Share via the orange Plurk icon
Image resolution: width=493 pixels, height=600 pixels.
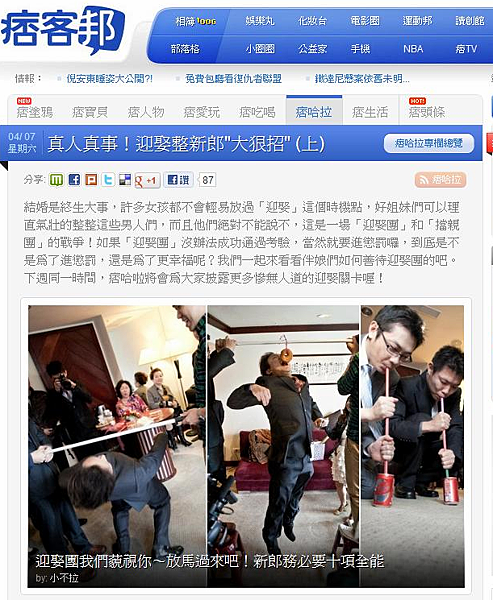91,179
